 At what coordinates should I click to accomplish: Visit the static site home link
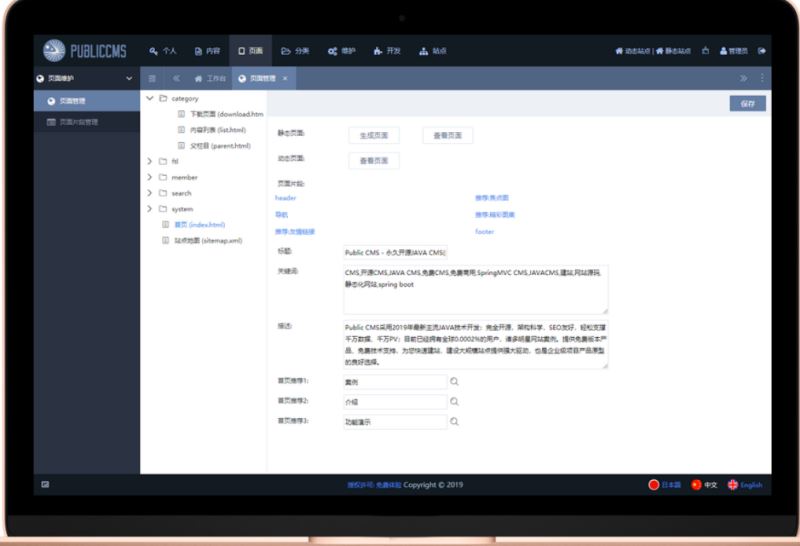click(x=673, y=51)
